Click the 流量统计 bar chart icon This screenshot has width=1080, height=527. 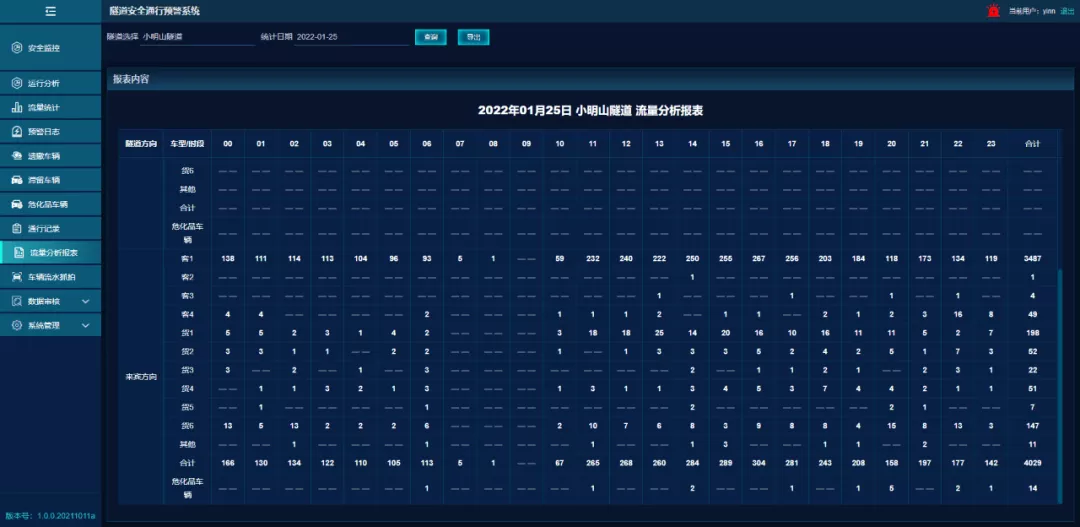[x=17, y=107]
